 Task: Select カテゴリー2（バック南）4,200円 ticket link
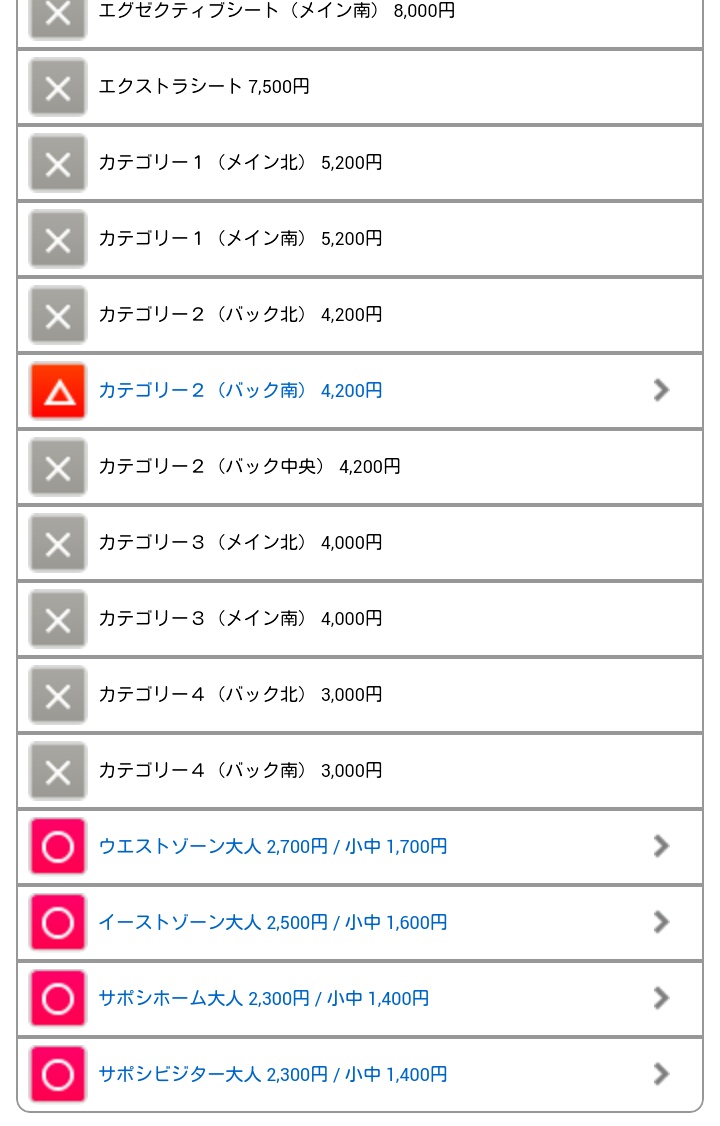click(240, 390)
